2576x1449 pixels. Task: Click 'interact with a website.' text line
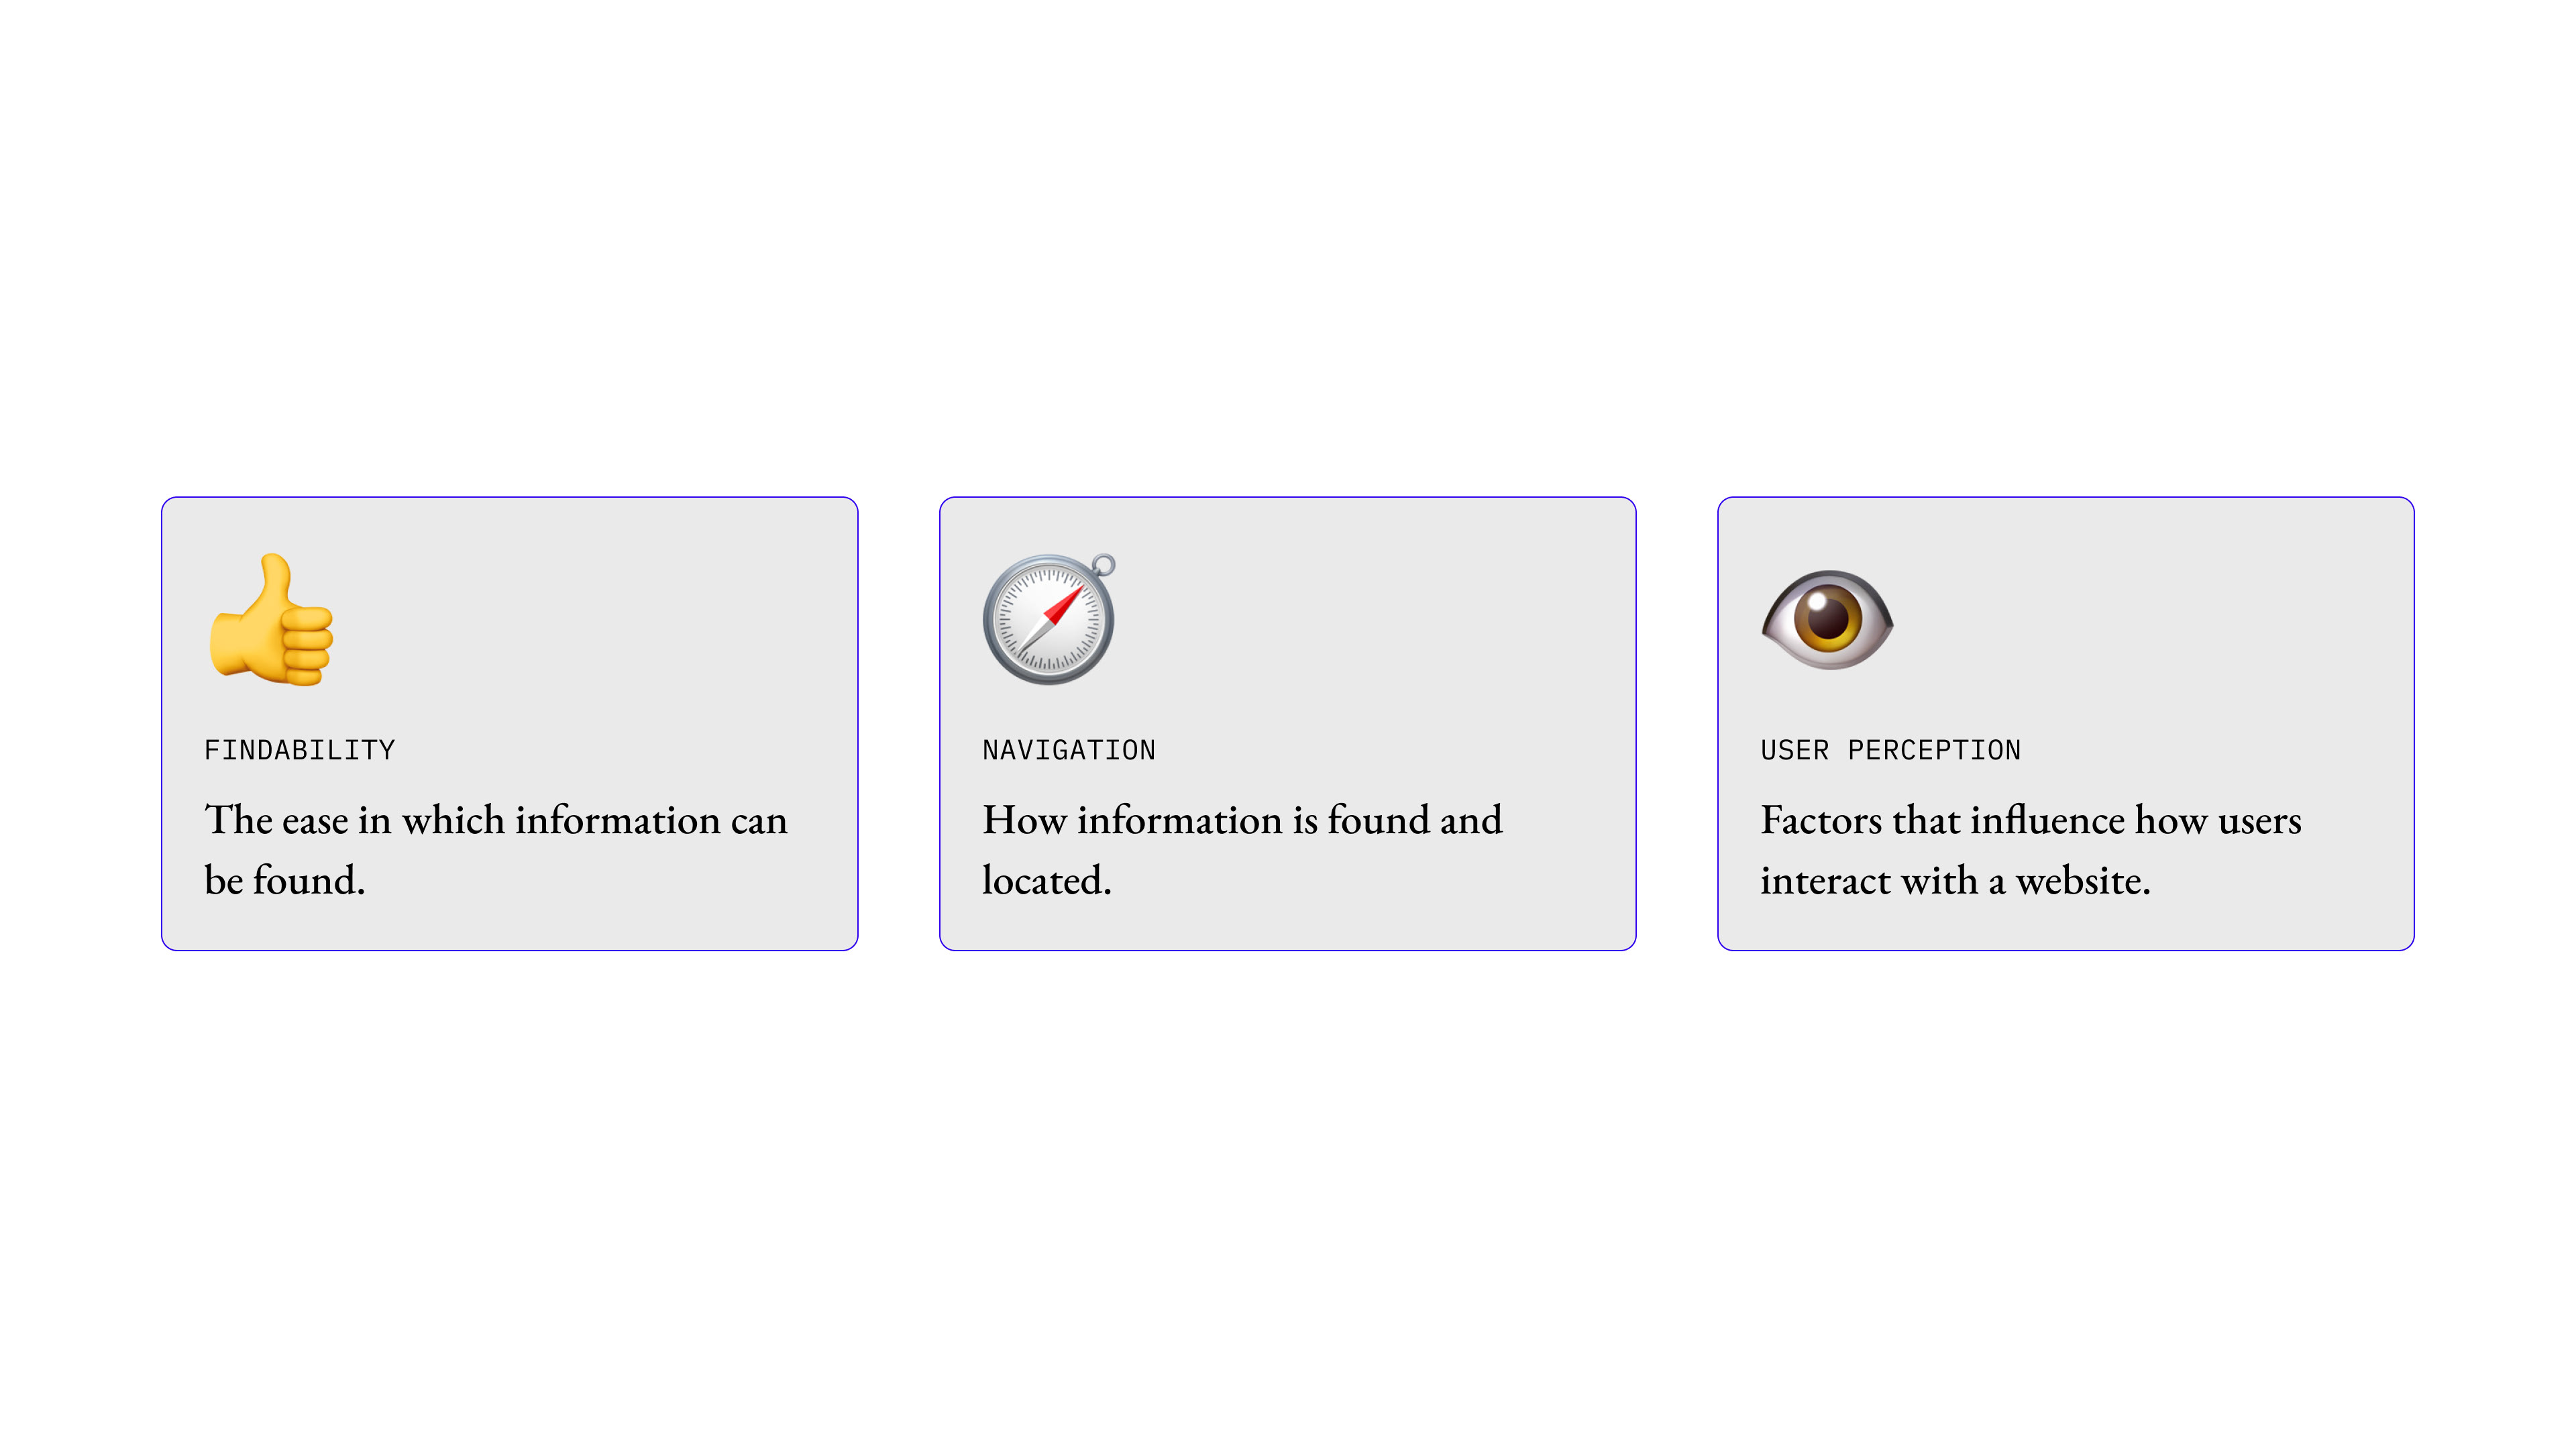pos(1955,880)
